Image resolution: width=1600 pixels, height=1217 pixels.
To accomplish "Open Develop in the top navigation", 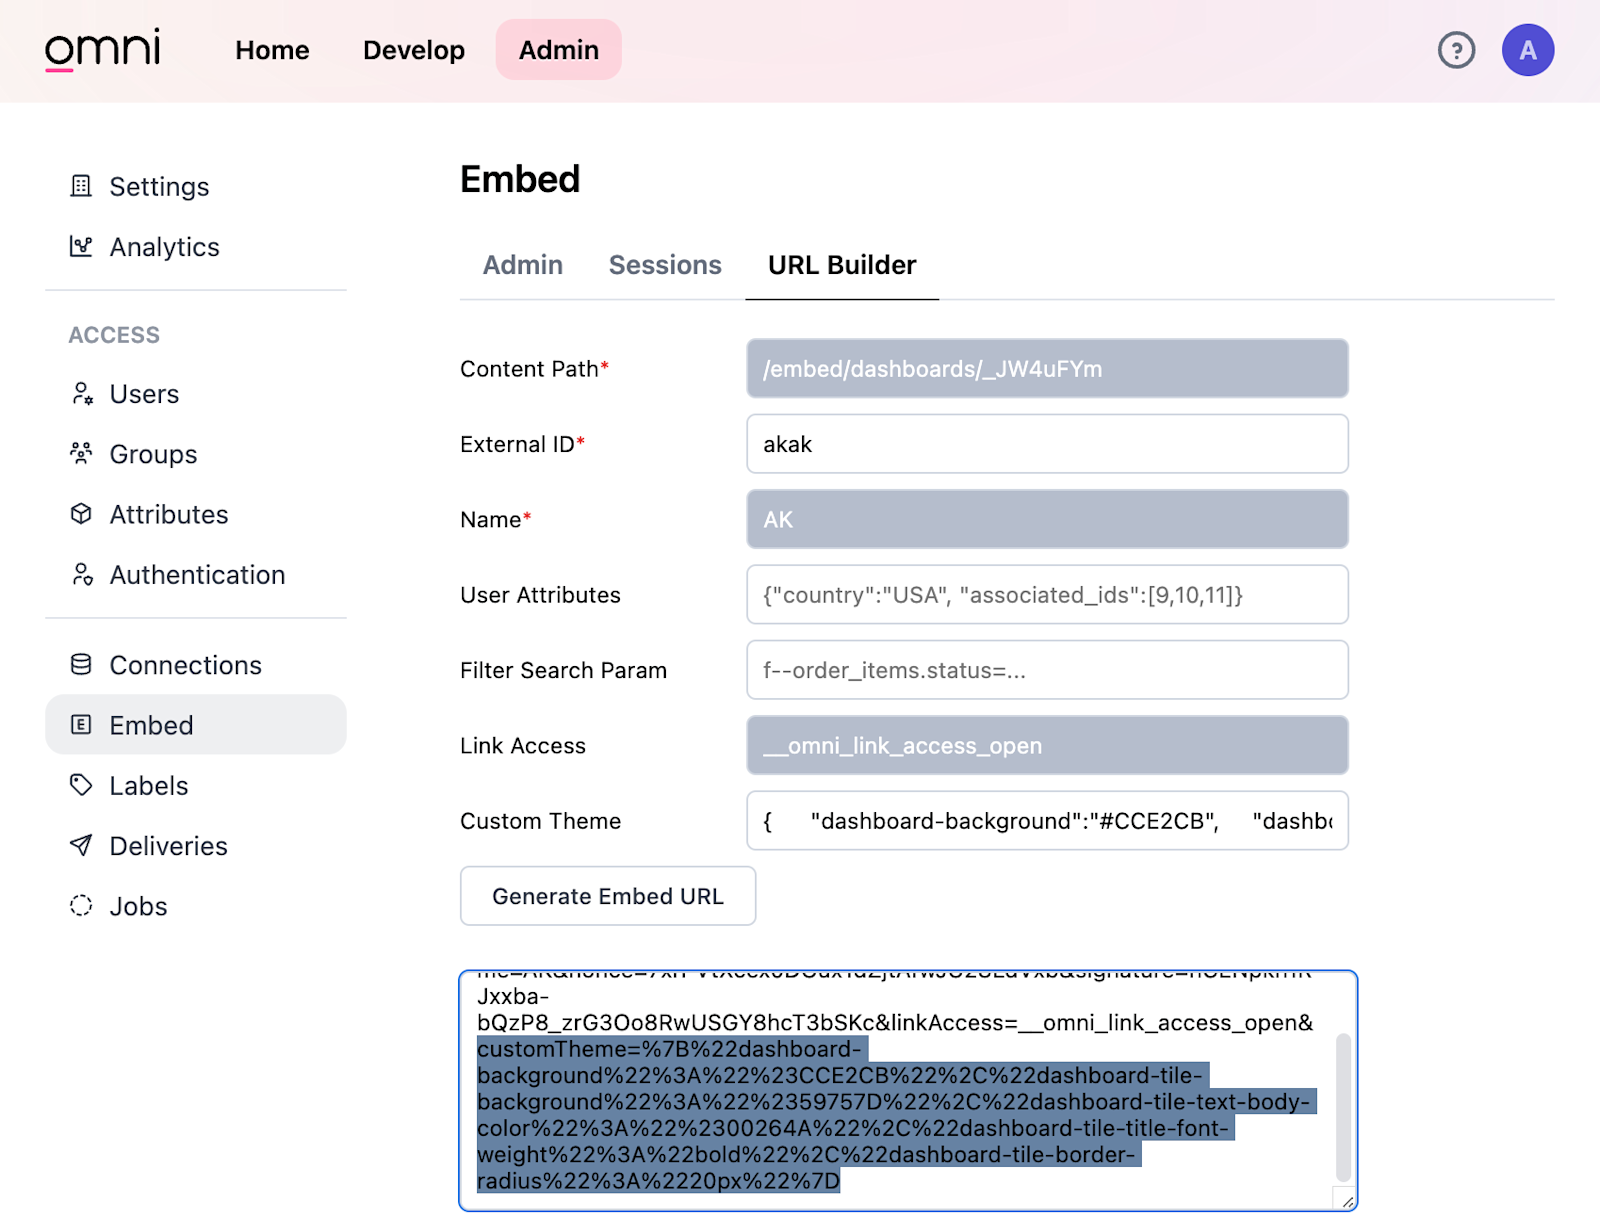I will (x=413, y=49).
